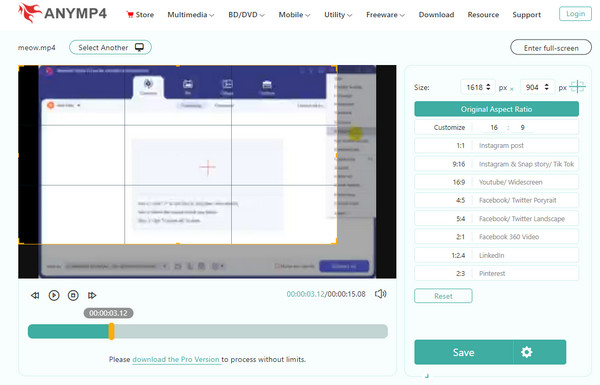Open the Support menu item
This screenshot has width=600, height=385.
click(x=527, y=15)
